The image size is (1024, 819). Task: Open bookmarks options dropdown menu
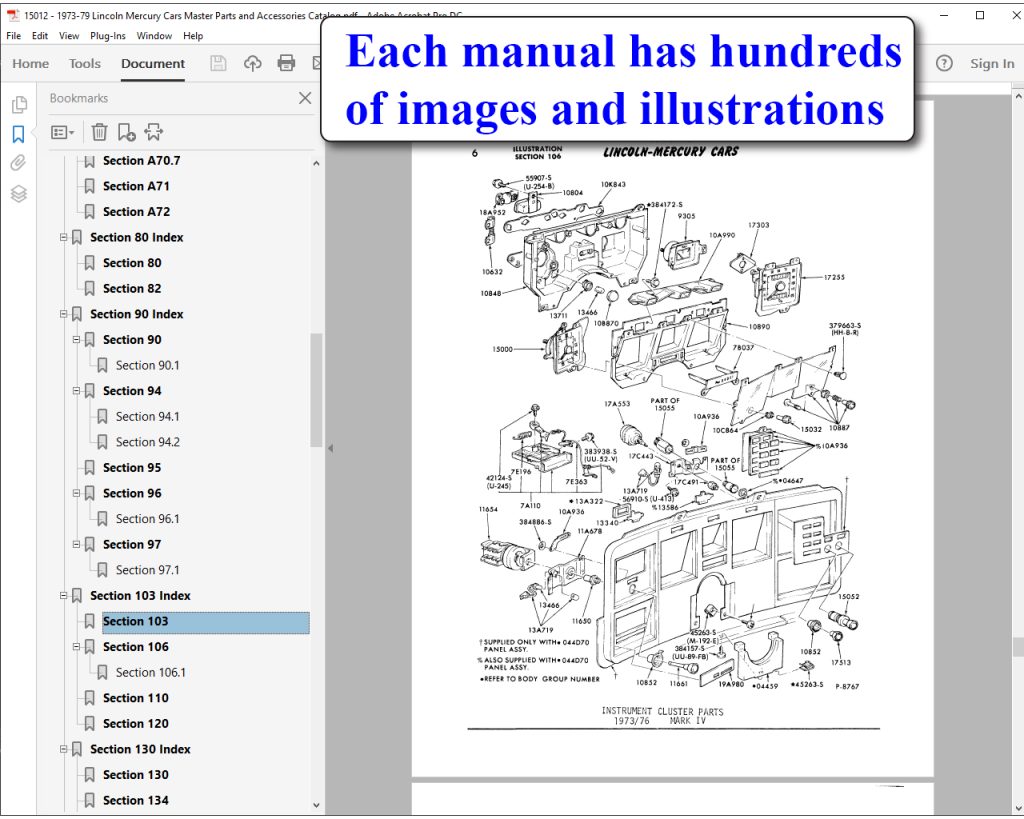tap(63, 133)
